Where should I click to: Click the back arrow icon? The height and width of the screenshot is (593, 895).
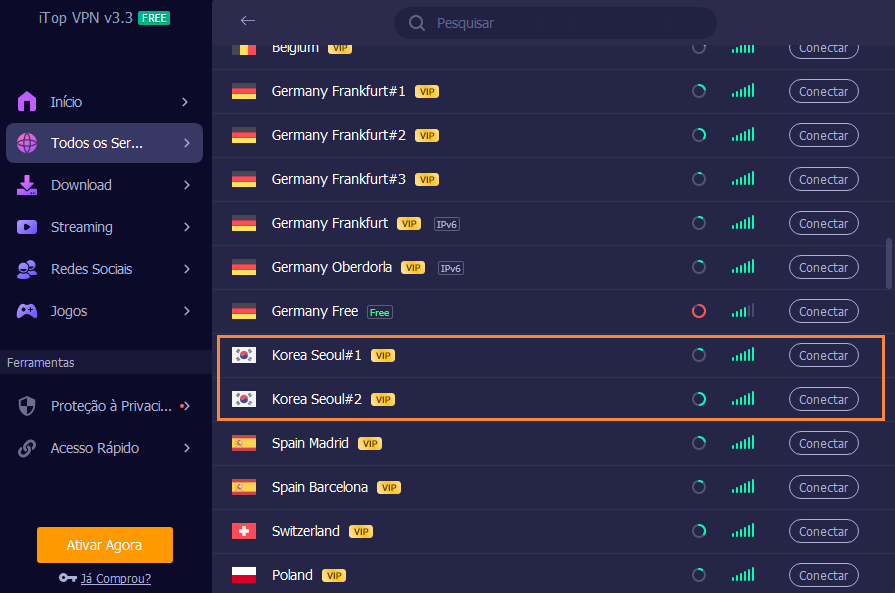tap(248, 21)
